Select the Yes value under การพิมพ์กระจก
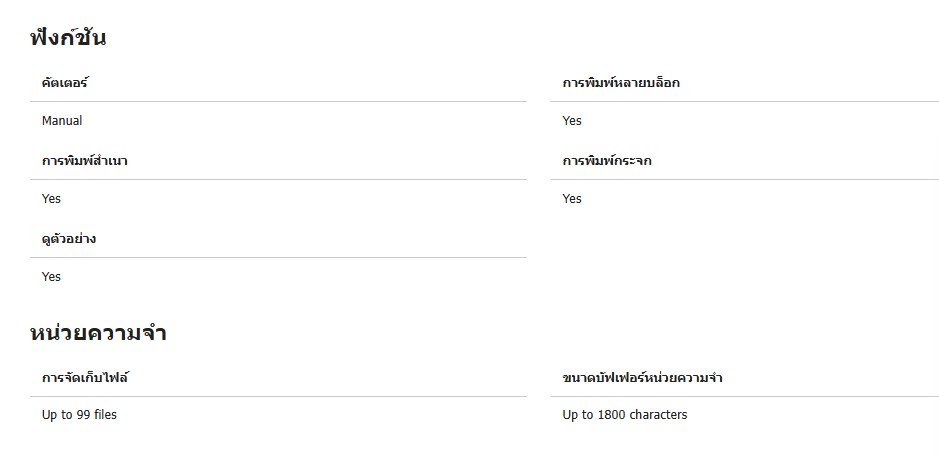This screenshot has height=456, width=939. click(x=572, y=199)
